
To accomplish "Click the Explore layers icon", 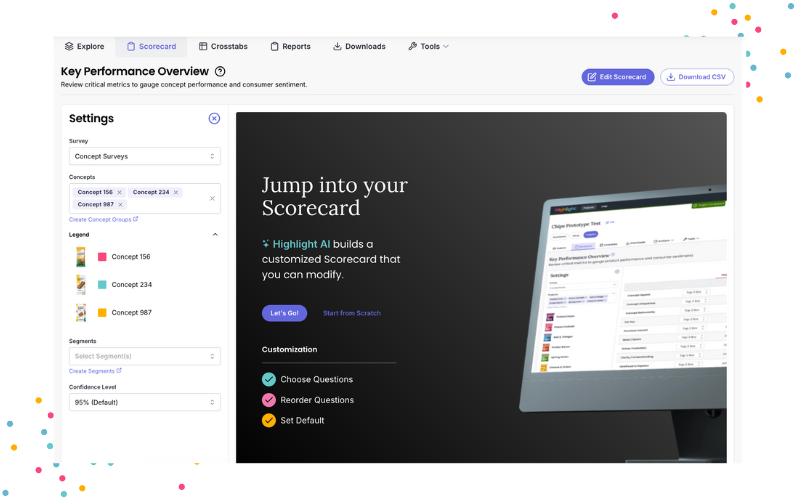I will [x=69, y=46].
